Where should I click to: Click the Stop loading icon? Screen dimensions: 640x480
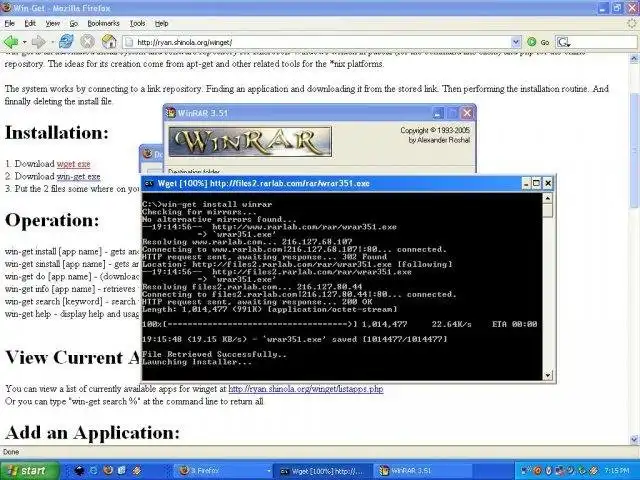[87, 42]
